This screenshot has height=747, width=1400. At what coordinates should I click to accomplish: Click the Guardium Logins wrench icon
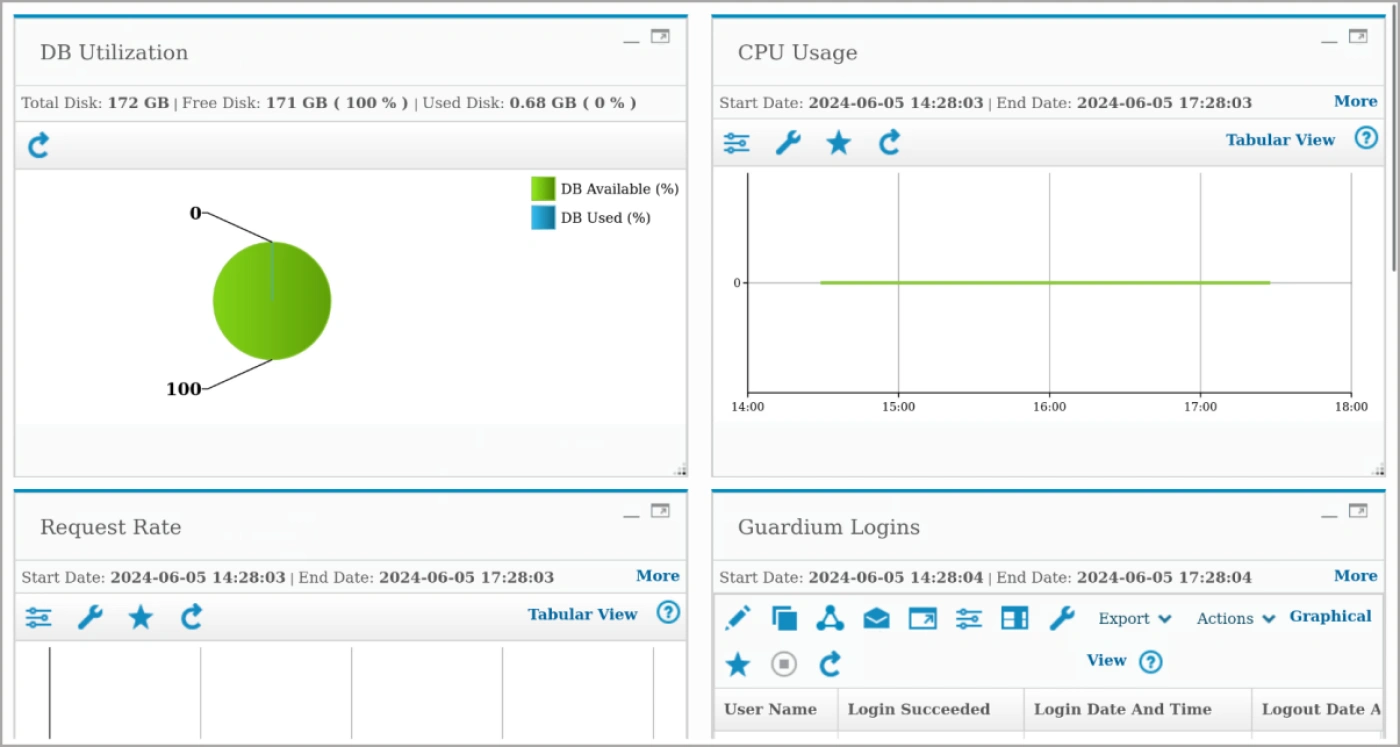(x=1061, y=618)
